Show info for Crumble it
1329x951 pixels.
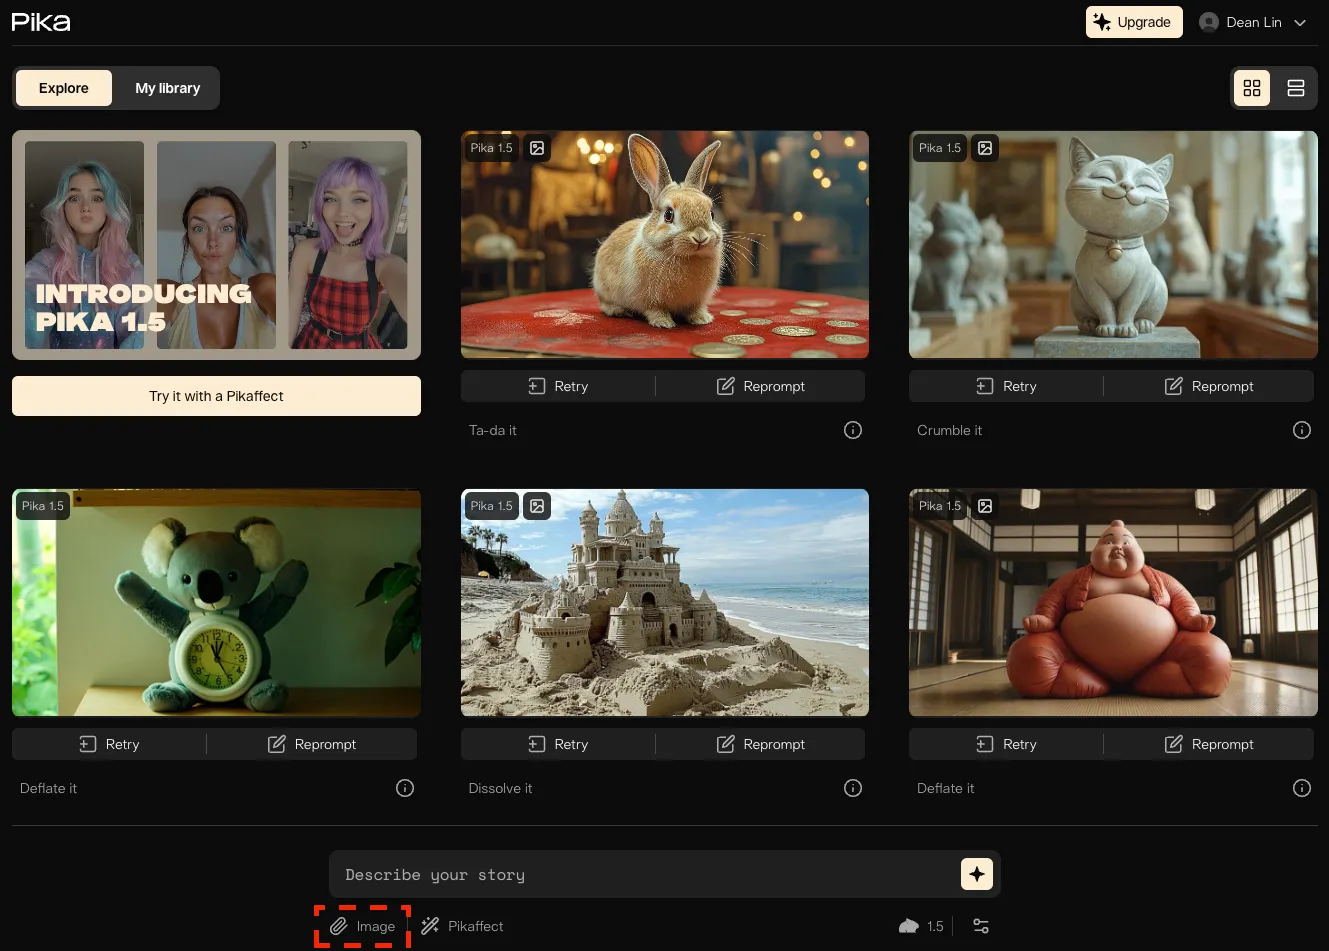click(1302, 430)
